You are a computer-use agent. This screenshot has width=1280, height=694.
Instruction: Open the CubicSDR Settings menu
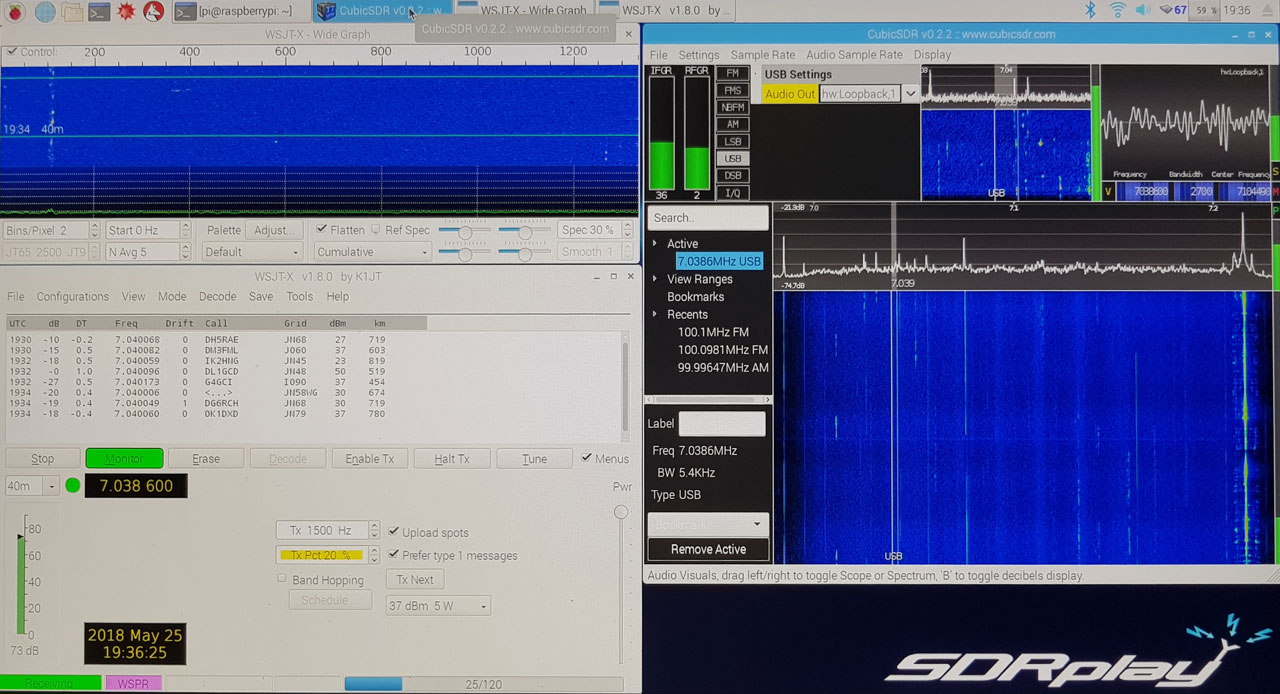[x=699, y=55]
